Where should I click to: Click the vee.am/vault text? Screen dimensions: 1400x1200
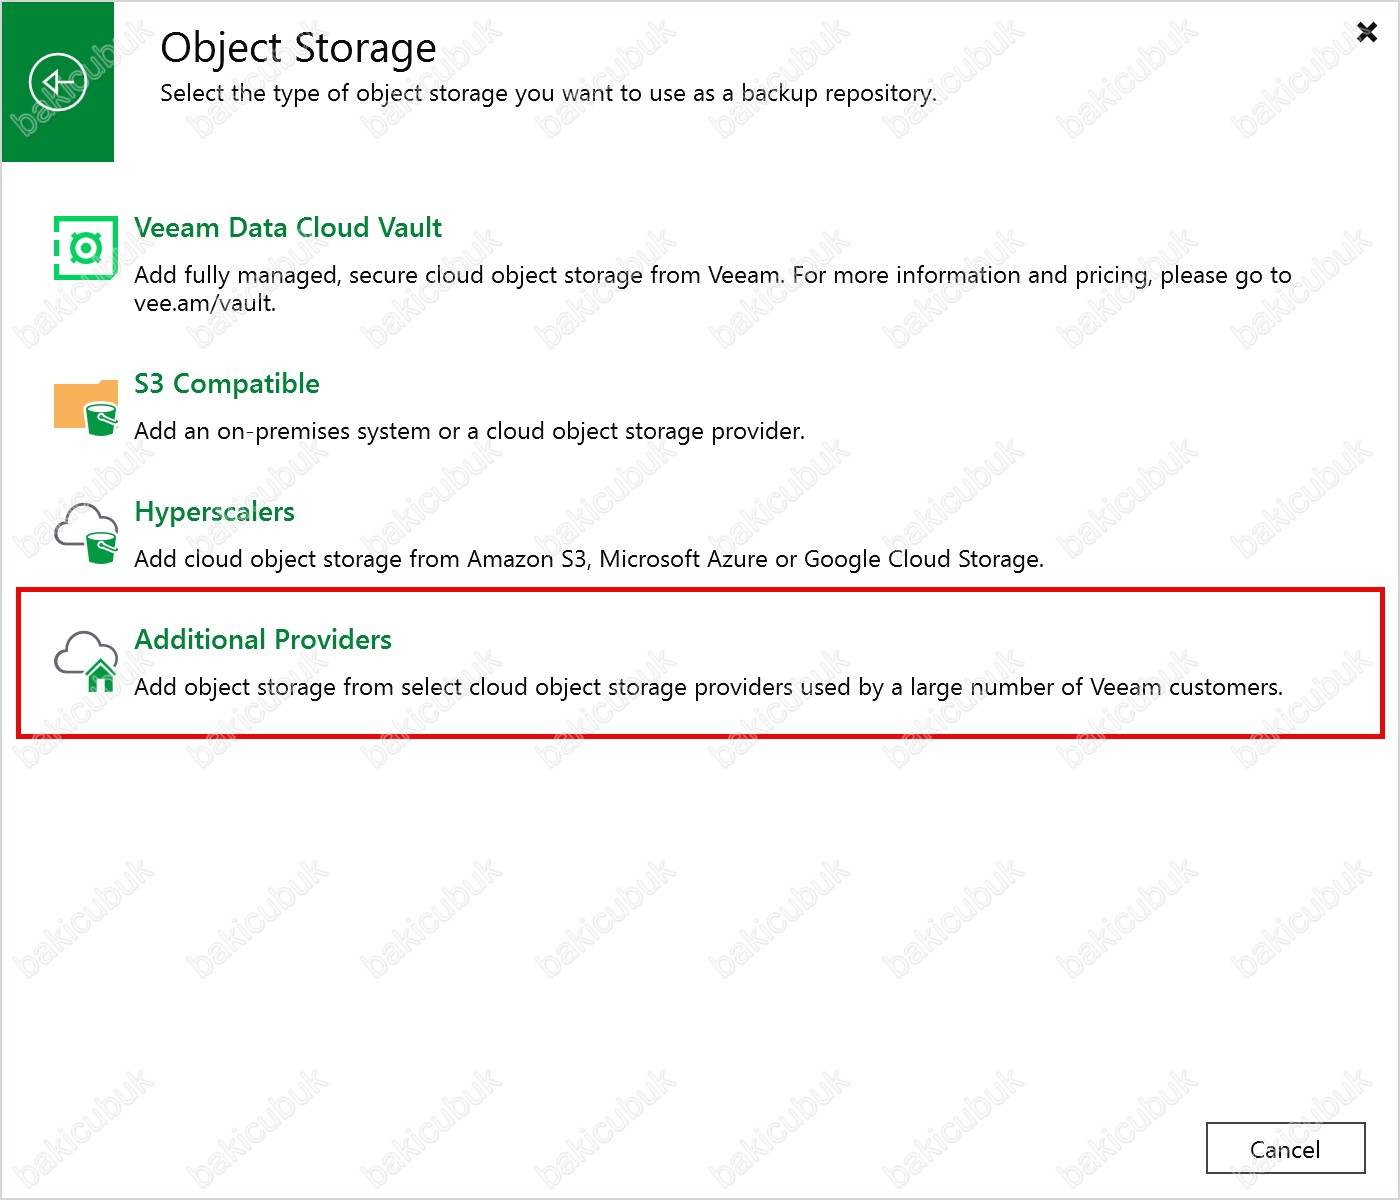pyautogui.click(x=205, y=303)
